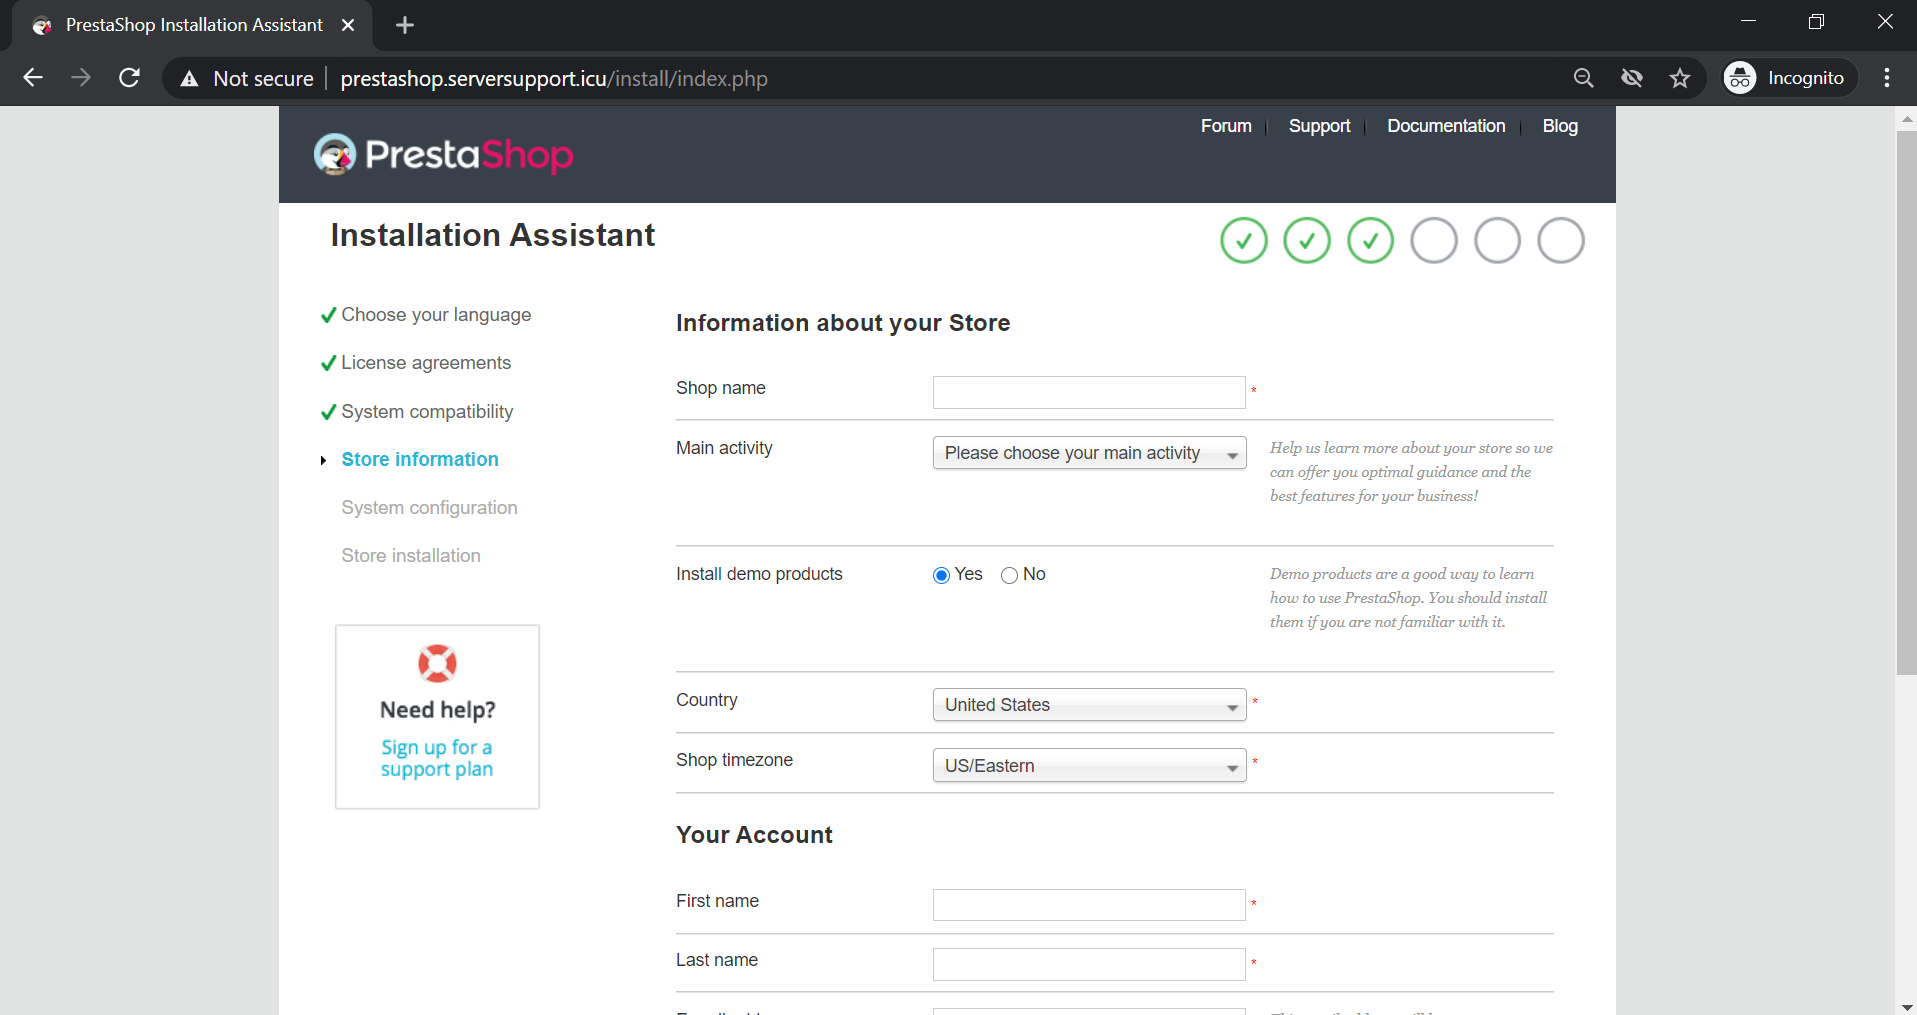Click the Incognito profile icon
The image size is (1917, 1015).
pyautogui.click(x=1739, y=78)
